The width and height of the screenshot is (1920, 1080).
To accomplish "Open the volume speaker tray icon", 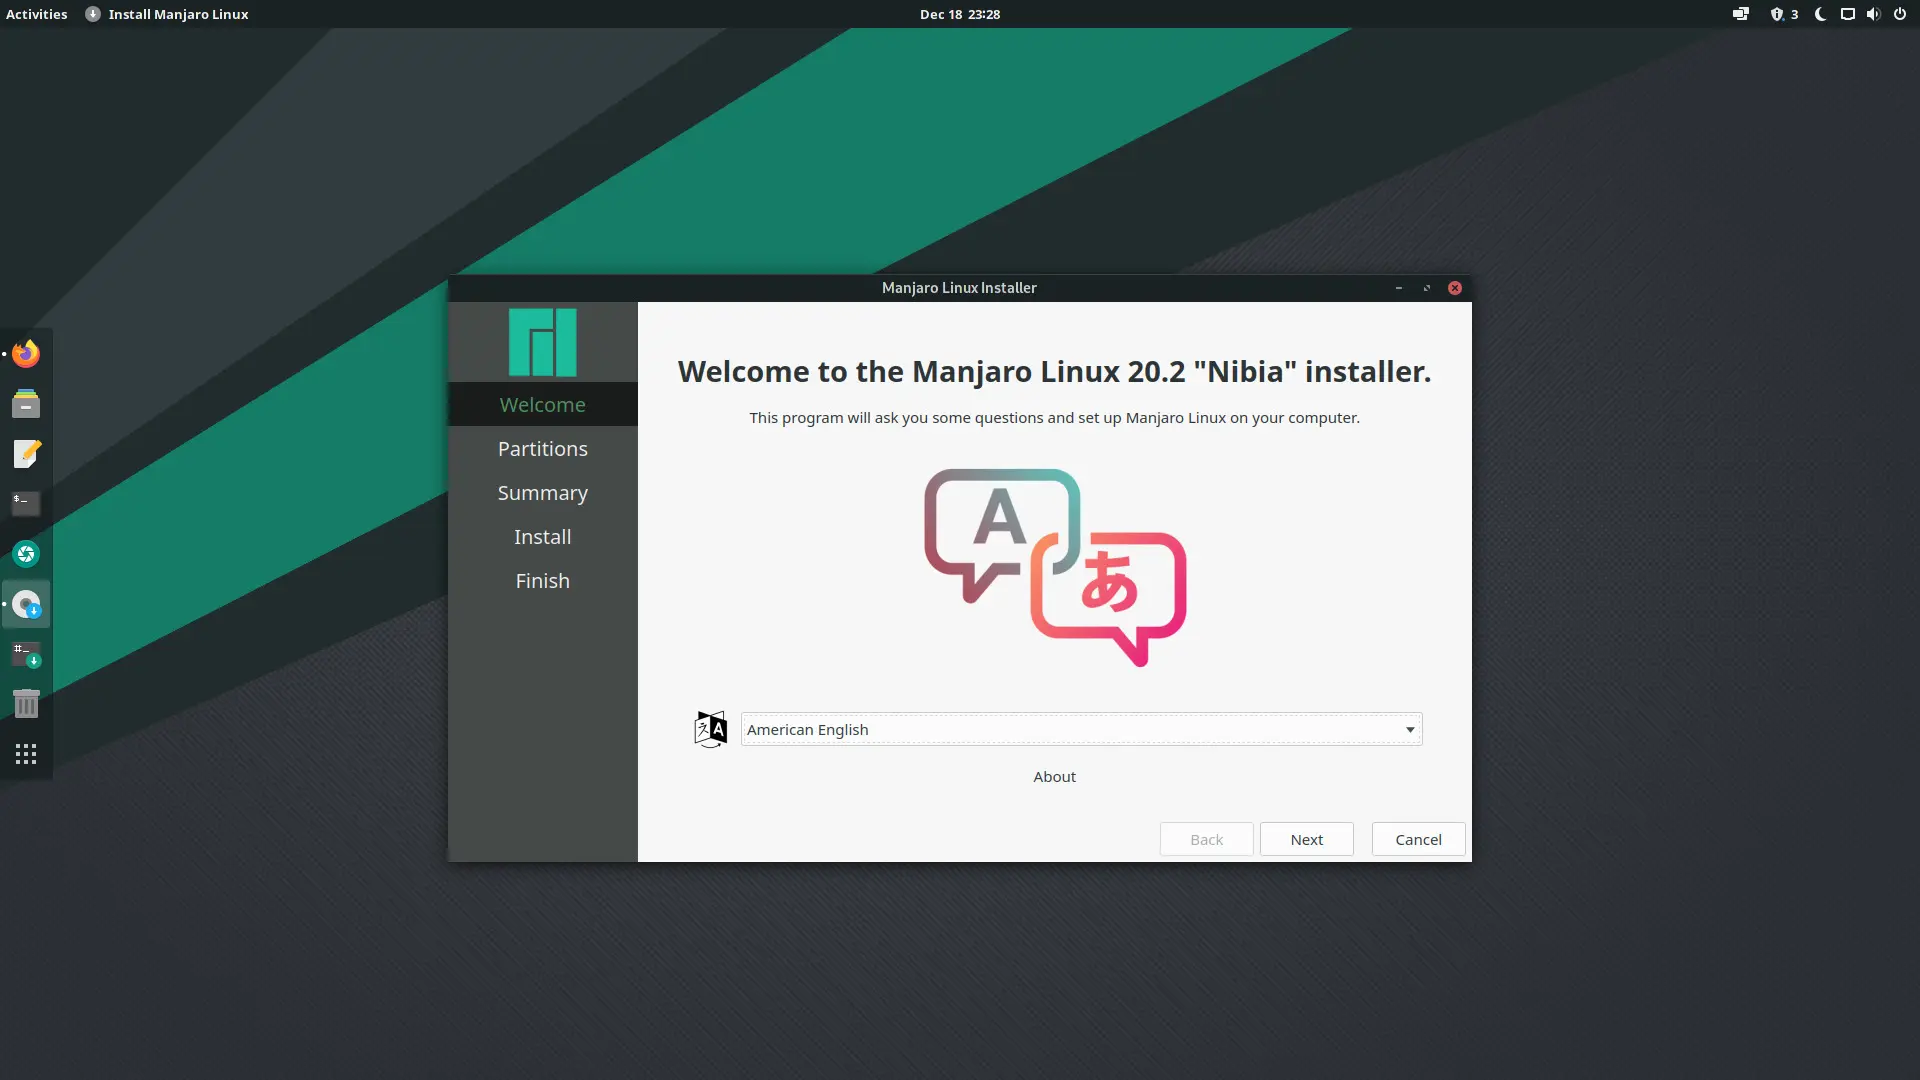I will click(1873, 14).
